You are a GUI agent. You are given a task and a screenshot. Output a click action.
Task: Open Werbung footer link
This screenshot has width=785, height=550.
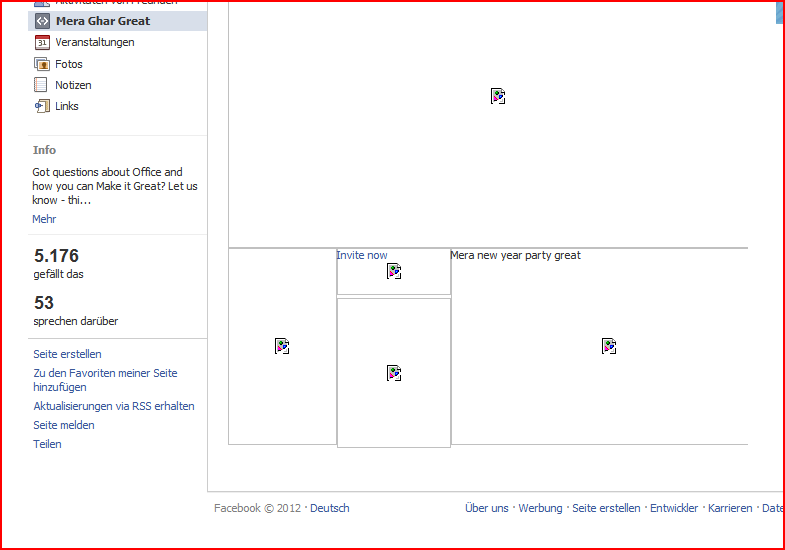tap(540, 508)
